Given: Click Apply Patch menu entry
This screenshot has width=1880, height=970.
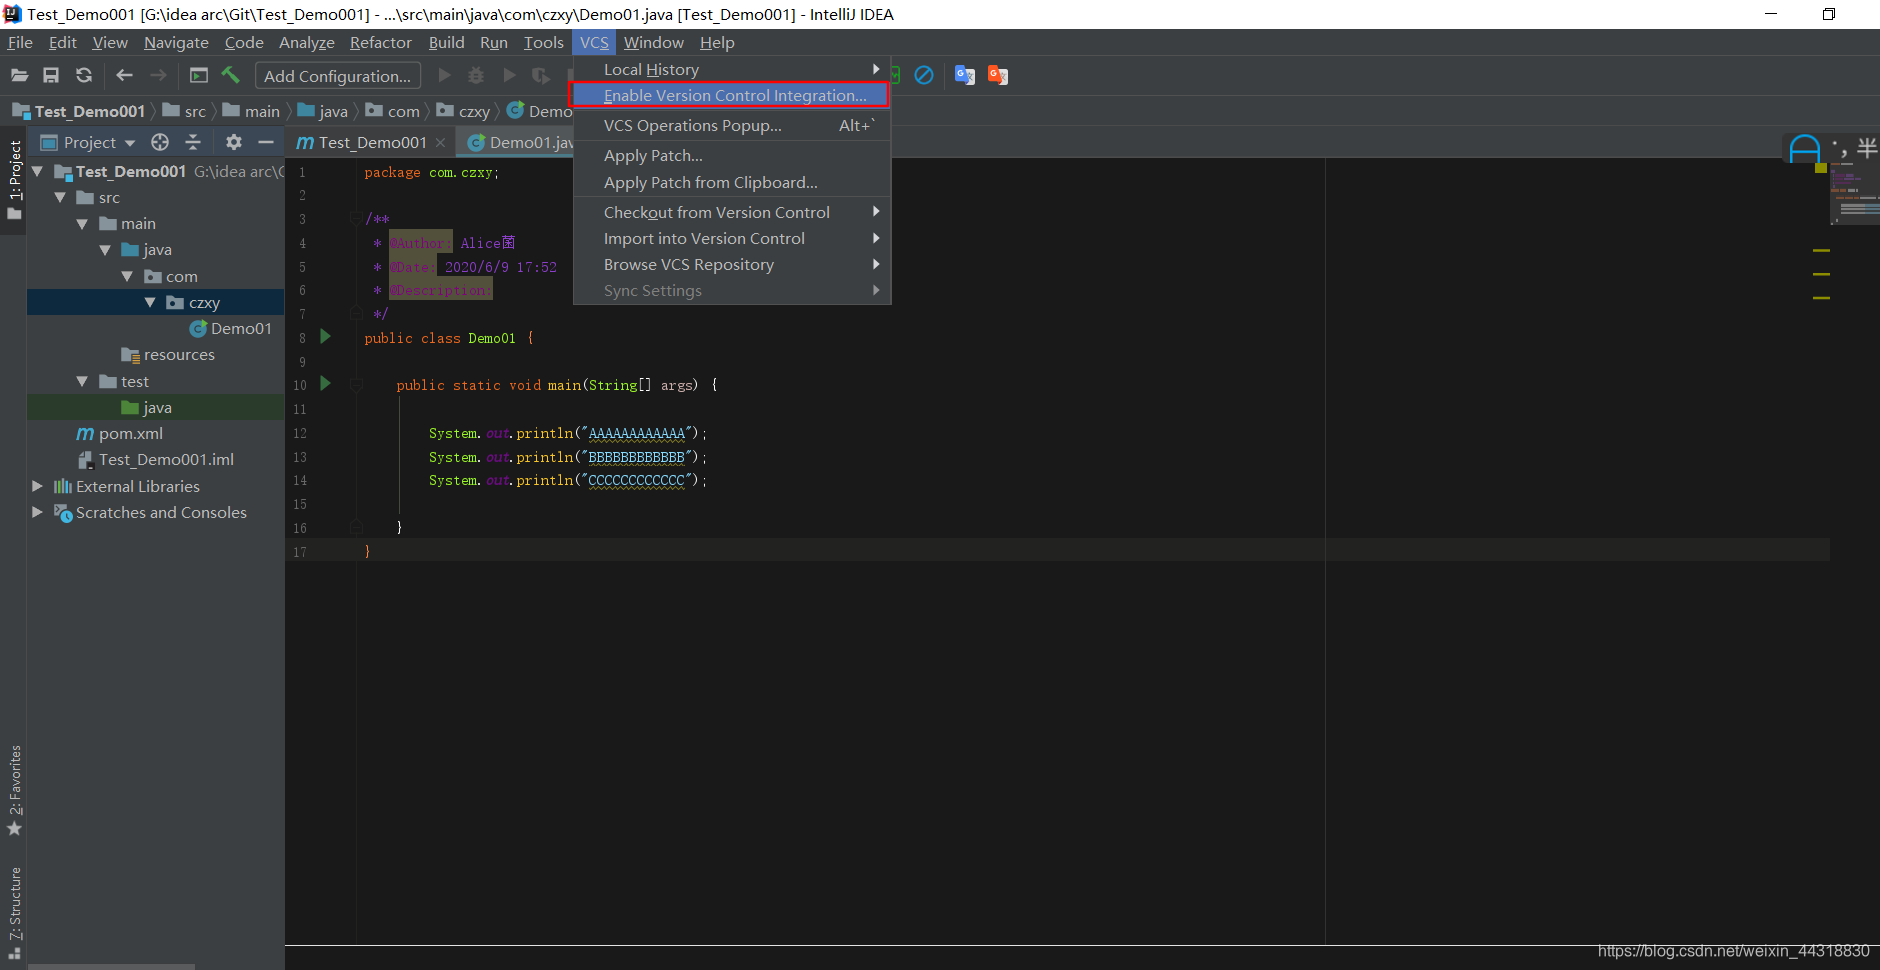Looking at the screenshot, I should pos(731,155).
